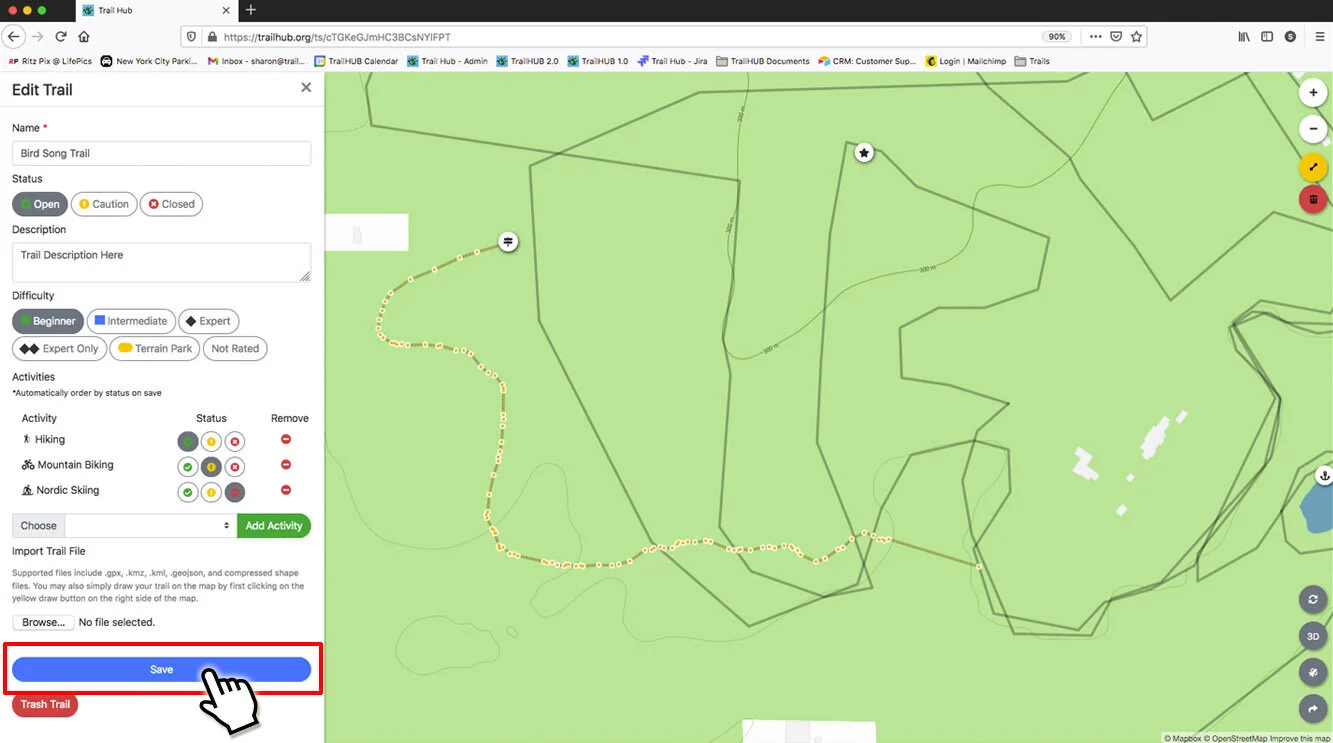Open the page actions ellipsis menu
This screenshot has height=743, width=1333.
1096,36
